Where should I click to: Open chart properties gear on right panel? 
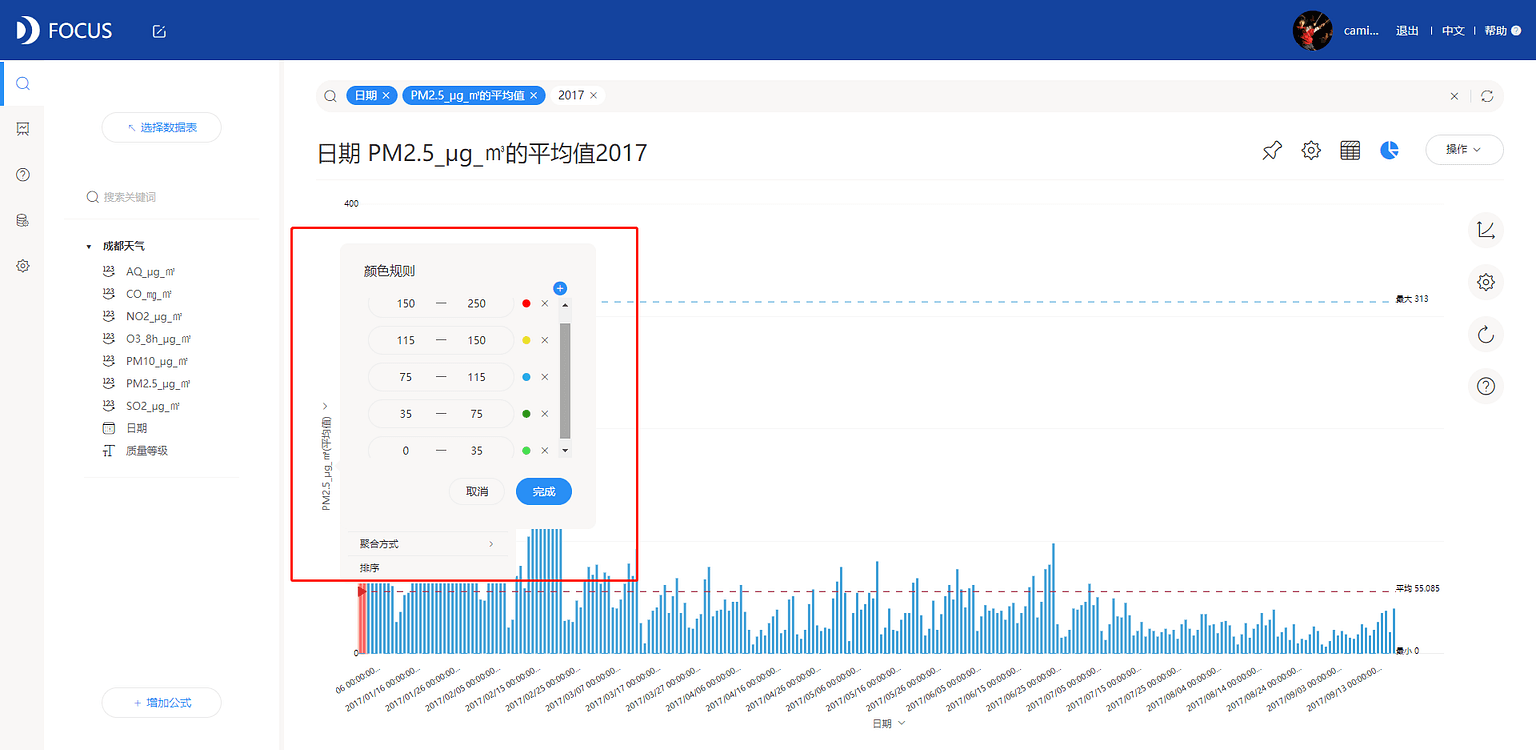pos(1486,282)
